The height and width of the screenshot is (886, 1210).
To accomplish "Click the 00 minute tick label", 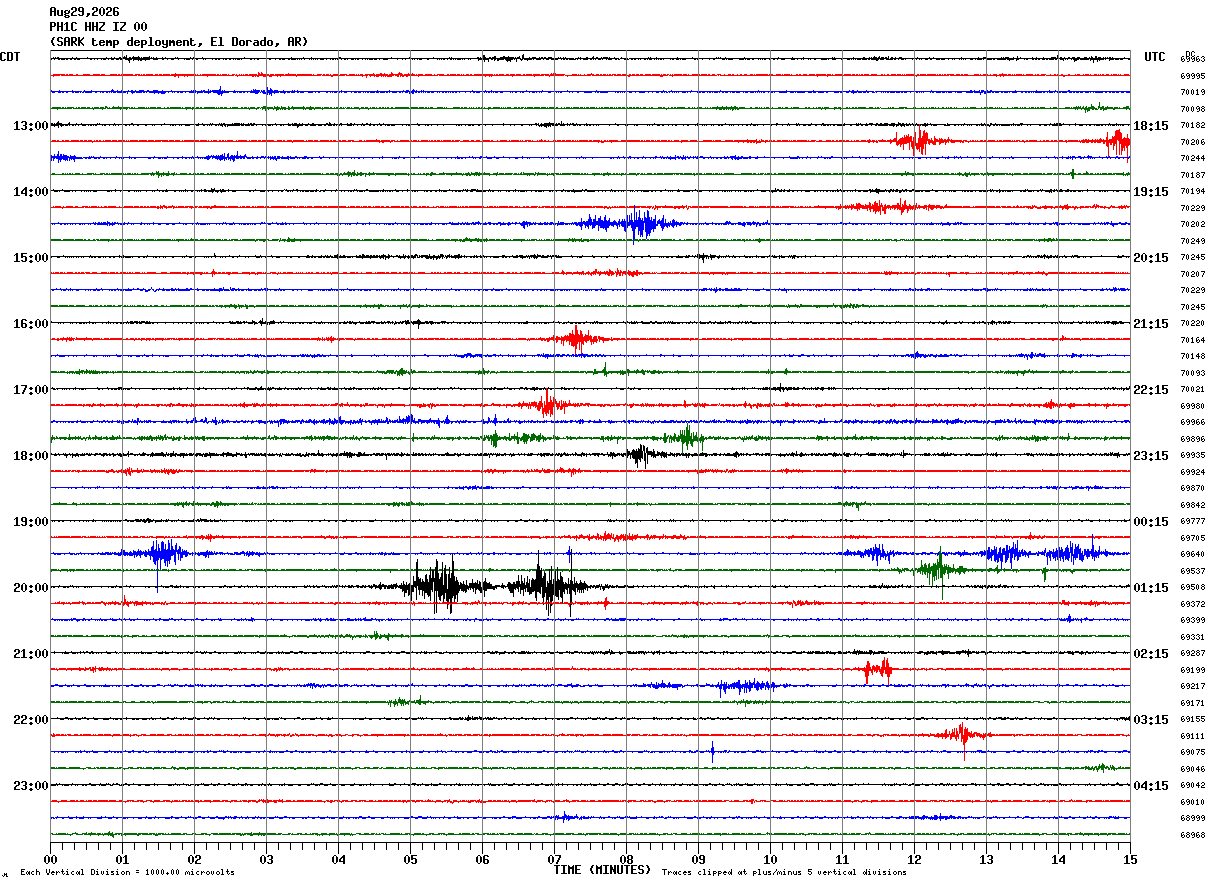I will pyautogui.click(x=51, y=859).
